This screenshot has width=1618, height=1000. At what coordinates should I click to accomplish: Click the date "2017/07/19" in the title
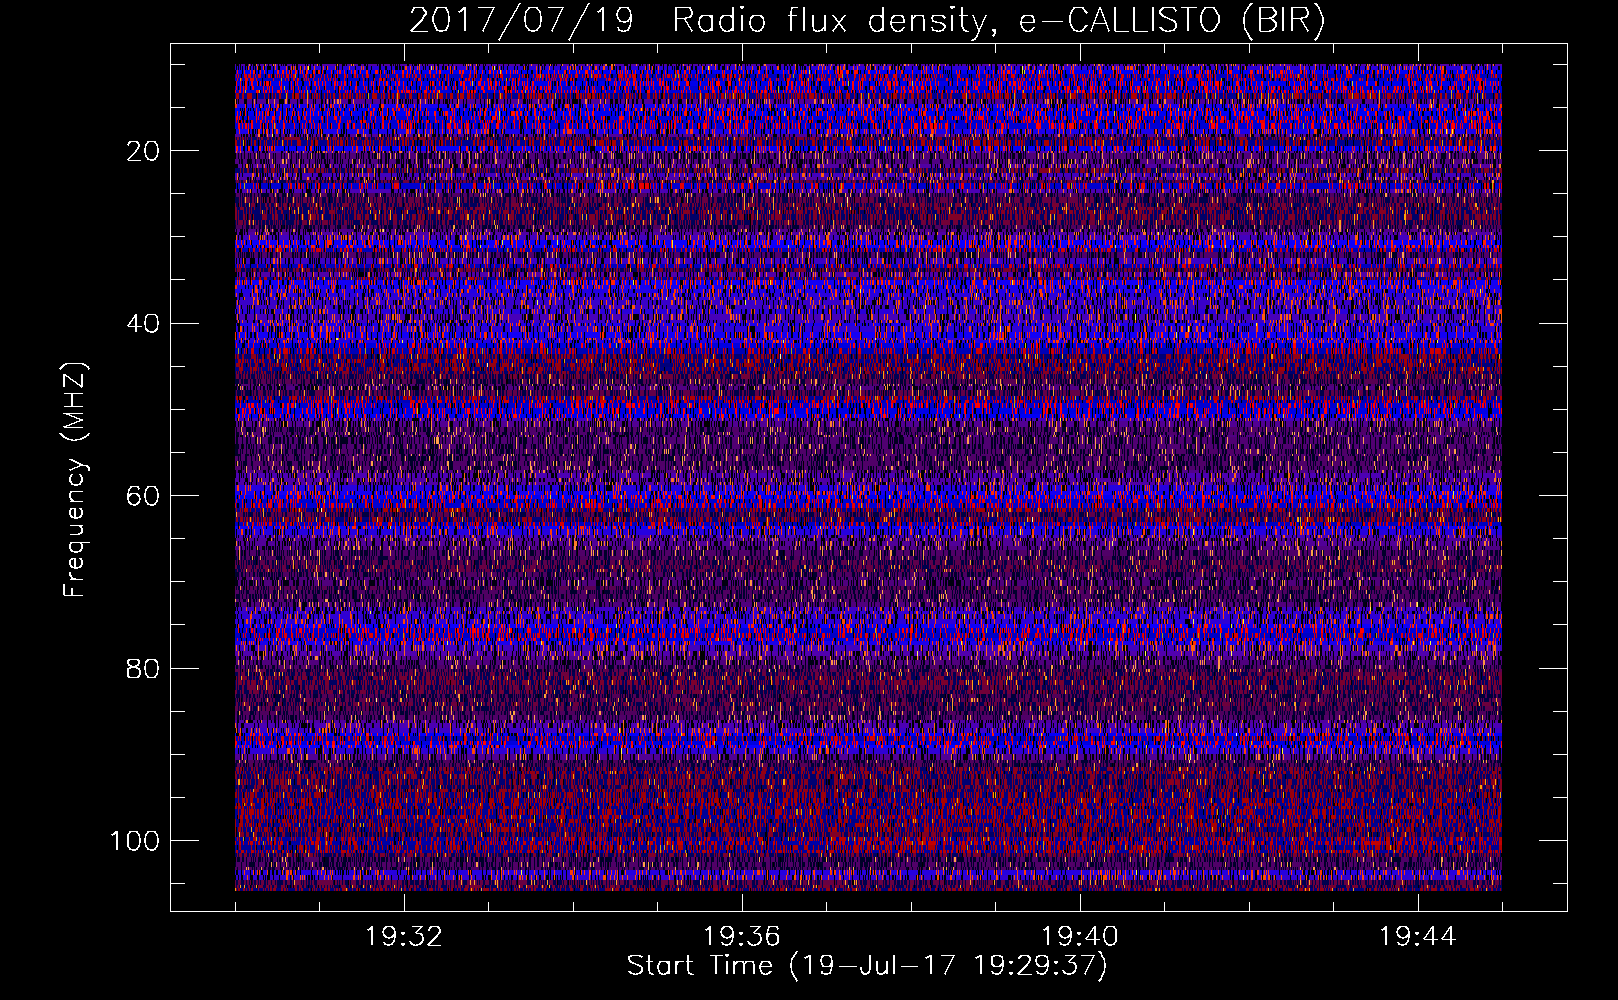tap(521, 20)
